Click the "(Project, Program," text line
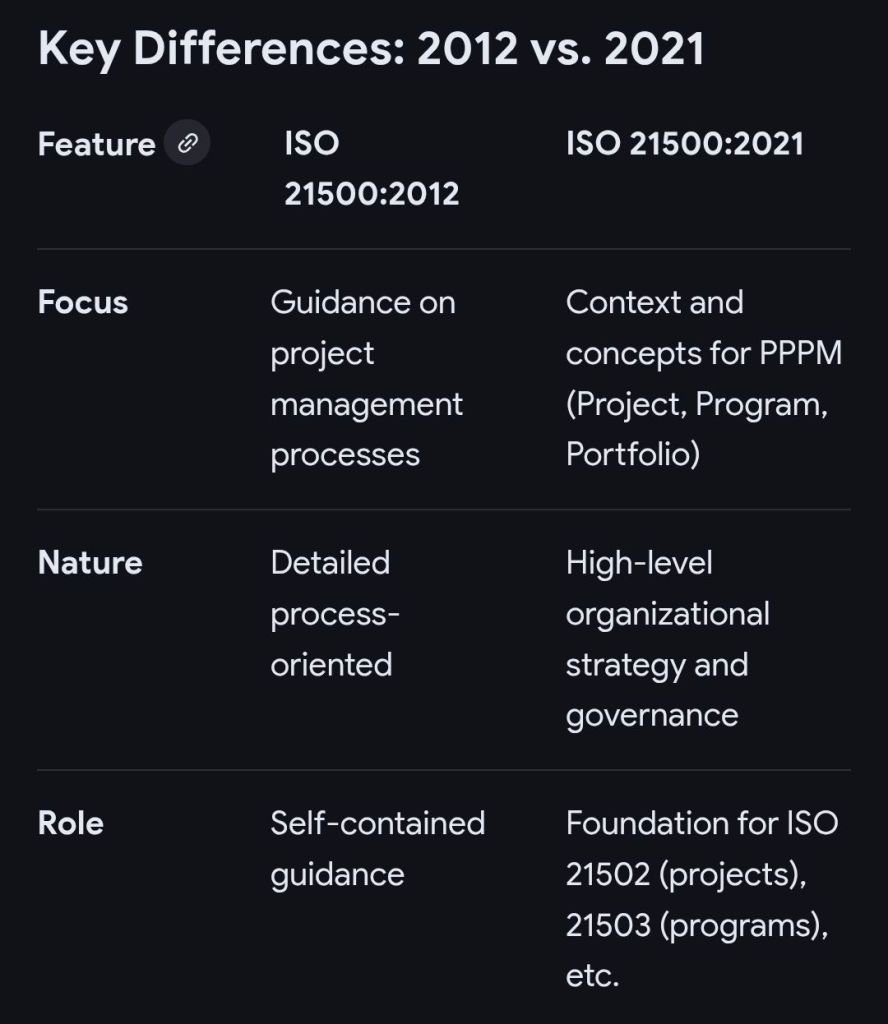 (696, 404)
